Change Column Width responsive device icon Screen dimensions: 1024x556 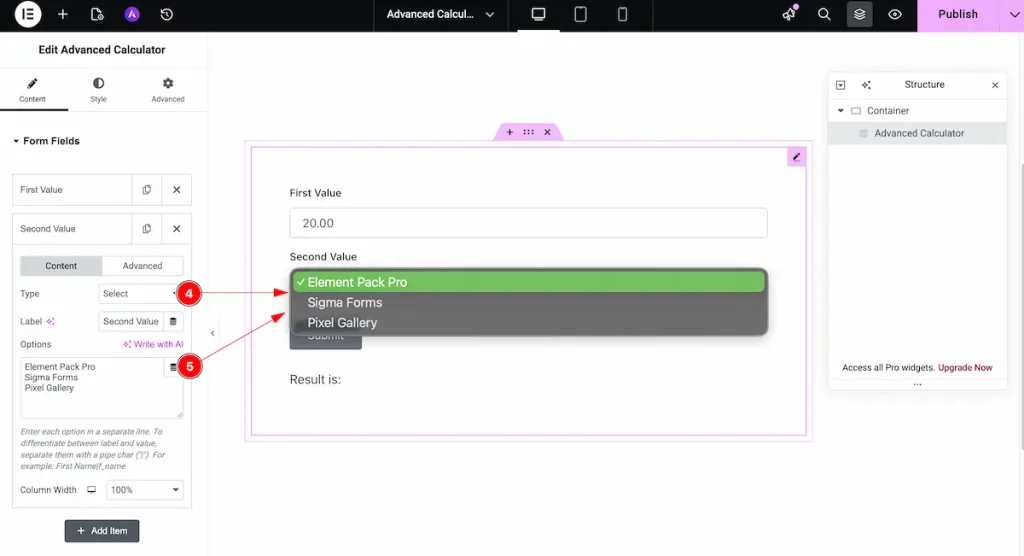click(91, 490)
